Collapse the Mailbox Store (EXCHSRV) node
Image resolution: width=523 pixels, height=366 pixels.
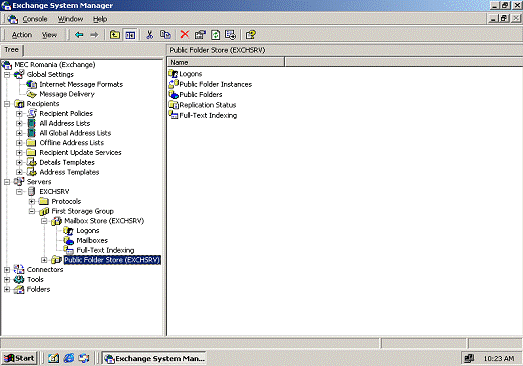[44, 221]
